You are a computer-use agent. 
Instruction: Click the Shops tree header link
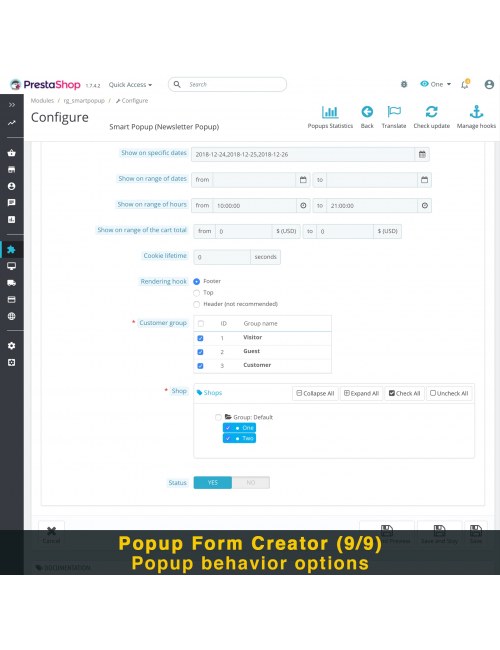(x=209, y=393)
